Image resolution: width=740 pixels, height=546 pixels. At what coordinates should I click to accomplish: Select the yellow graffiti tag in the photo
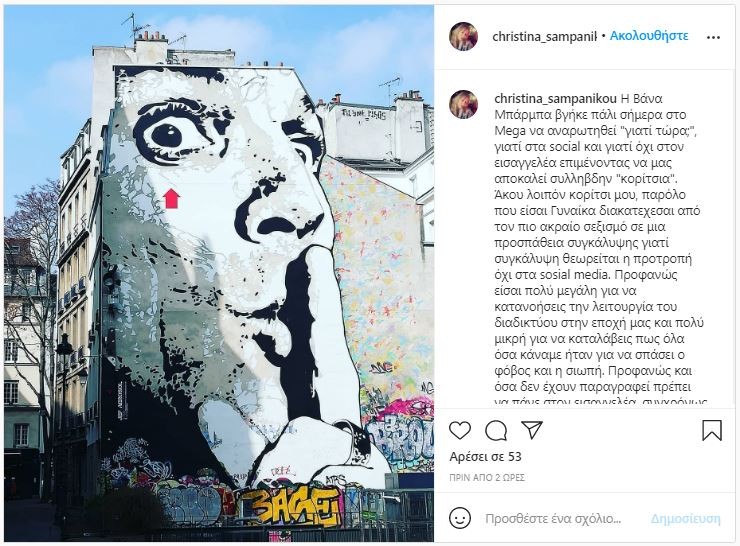(288, 506)
